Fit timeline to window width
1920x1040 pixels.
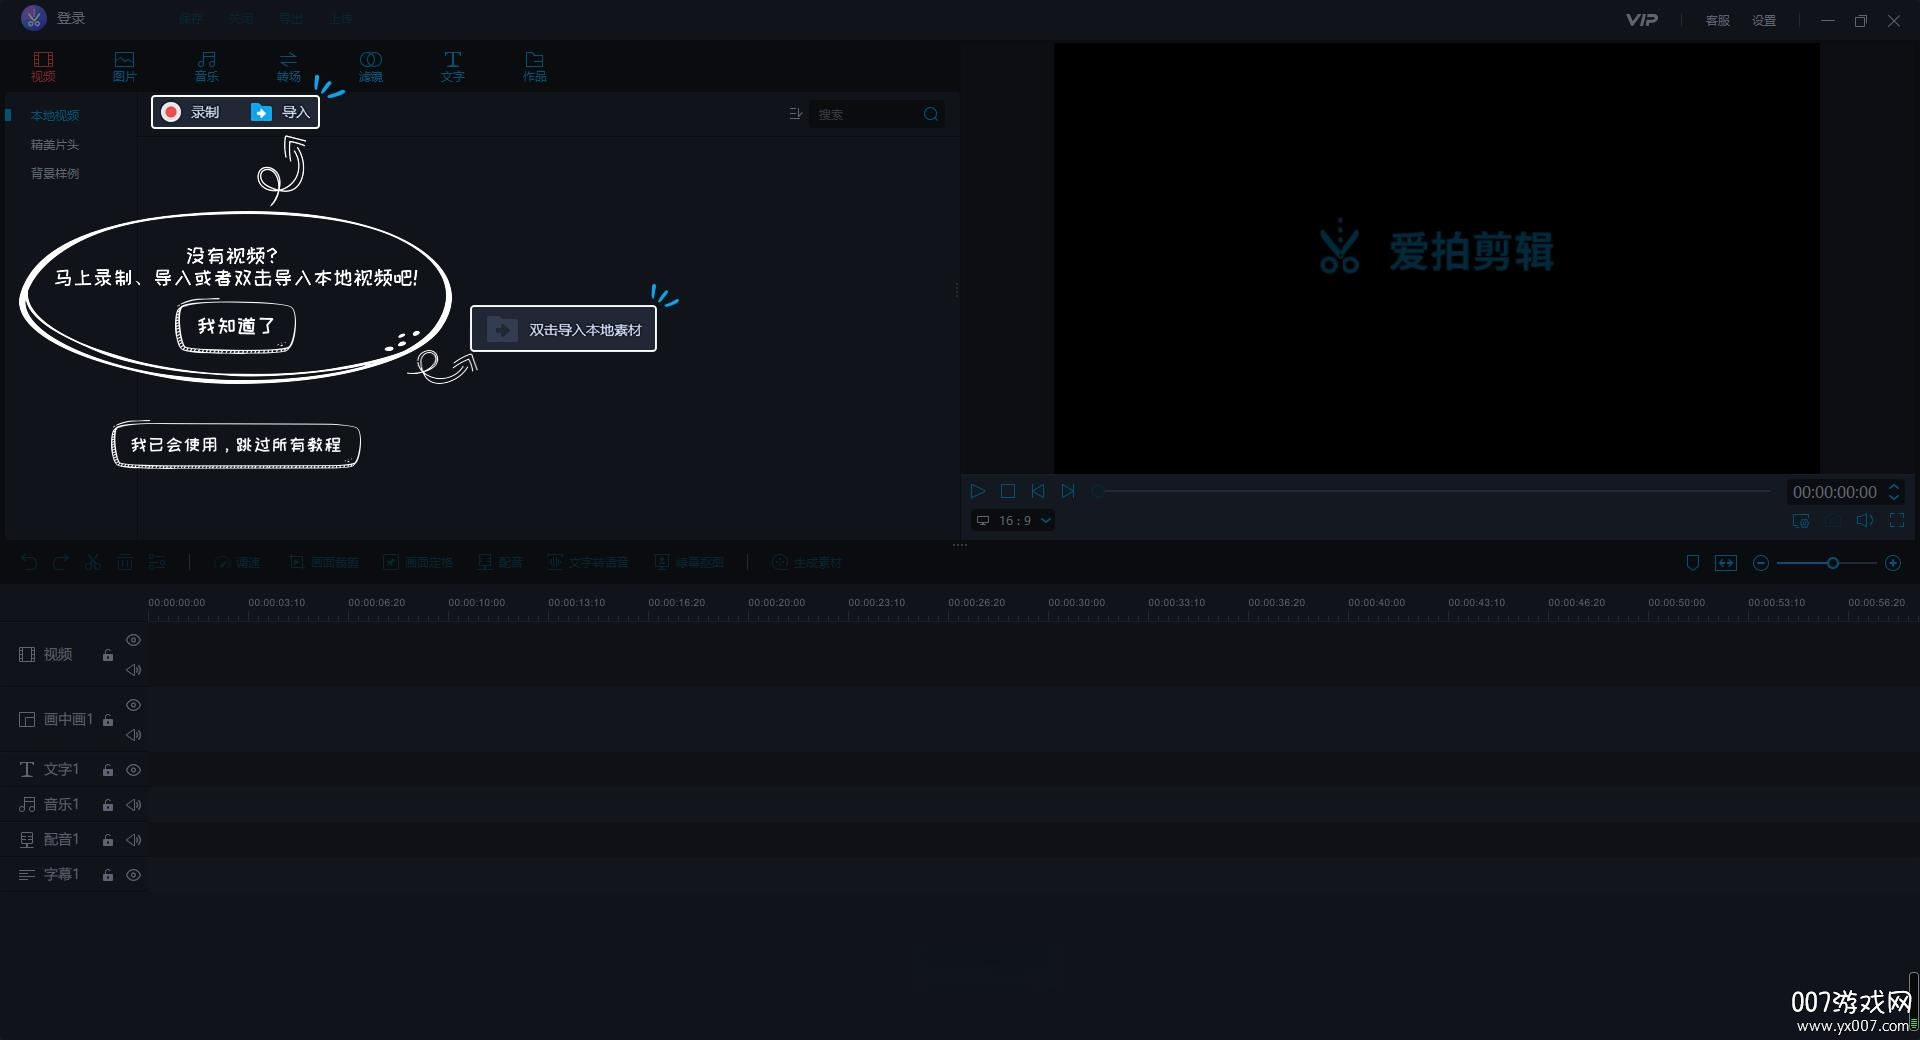pos(1726,563)
